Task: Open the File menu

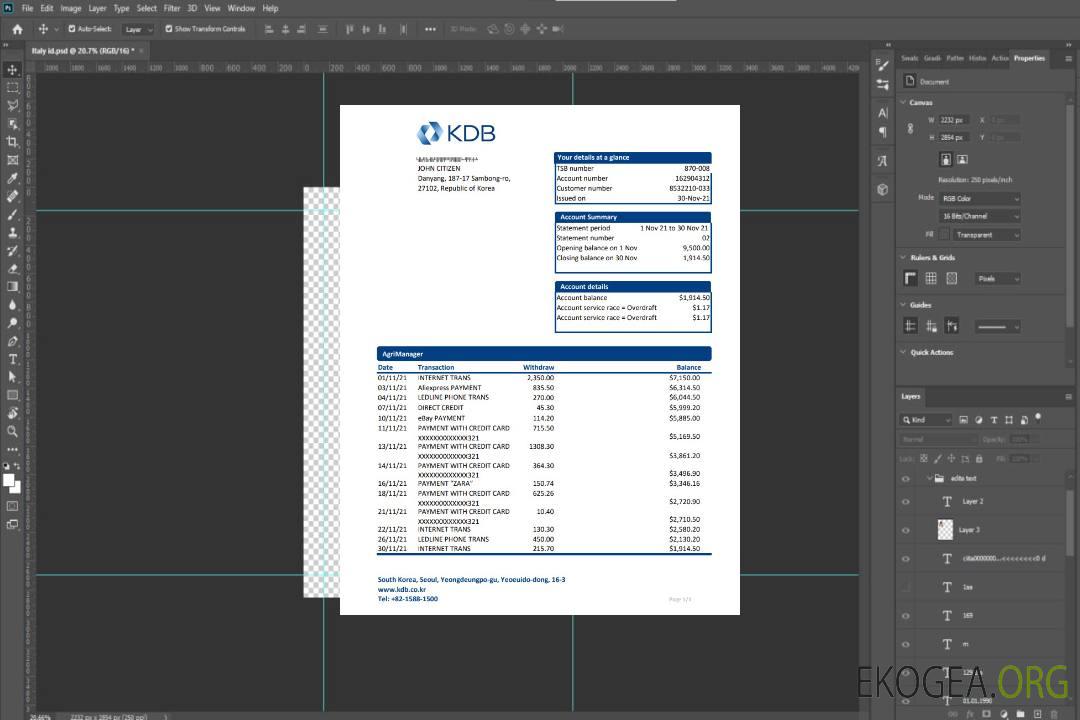Action: (x=27, y=8)
